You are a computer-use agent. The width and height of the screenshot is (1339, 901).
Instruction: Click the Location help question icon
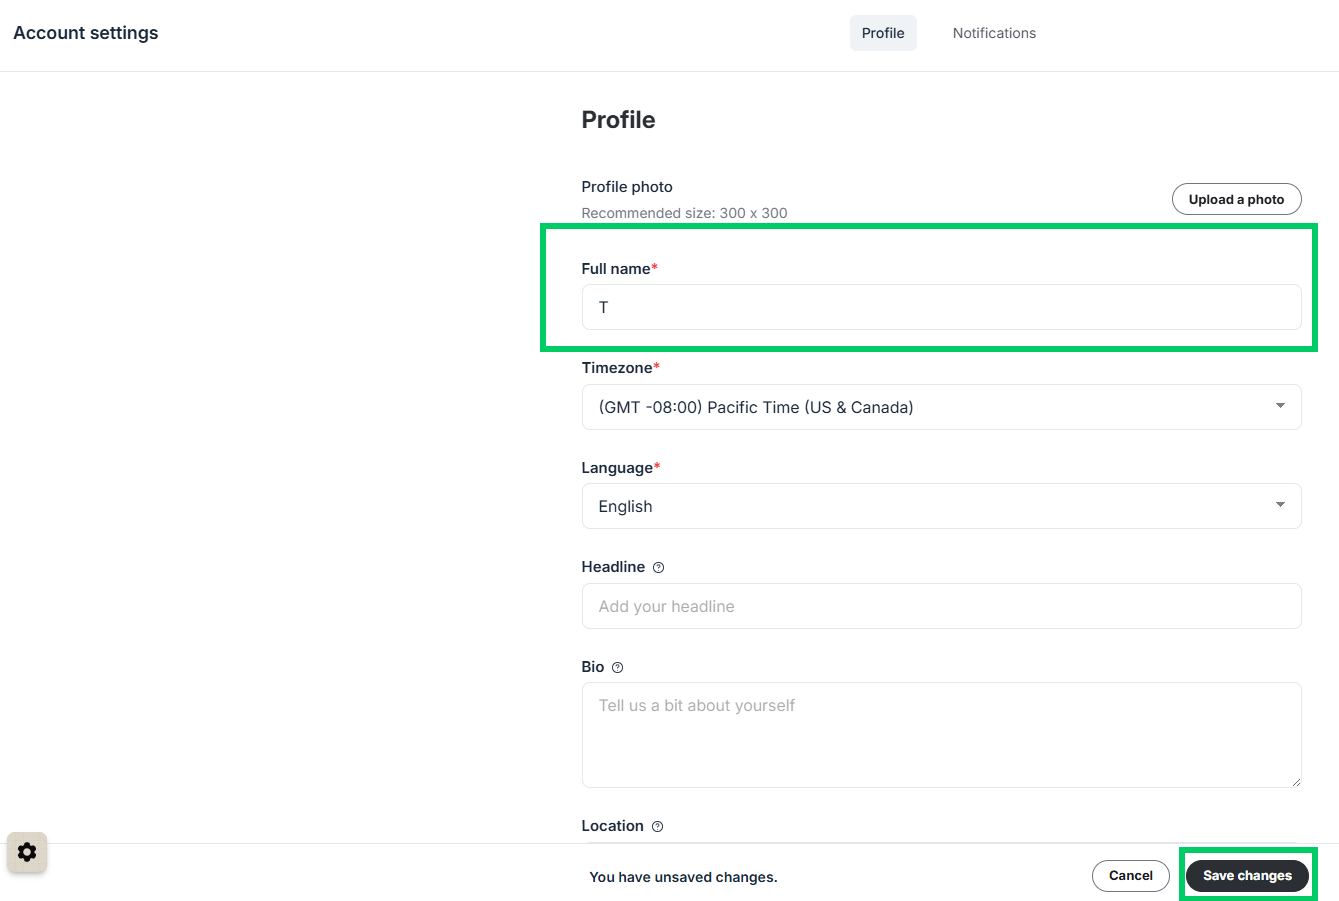coord(657,826)
